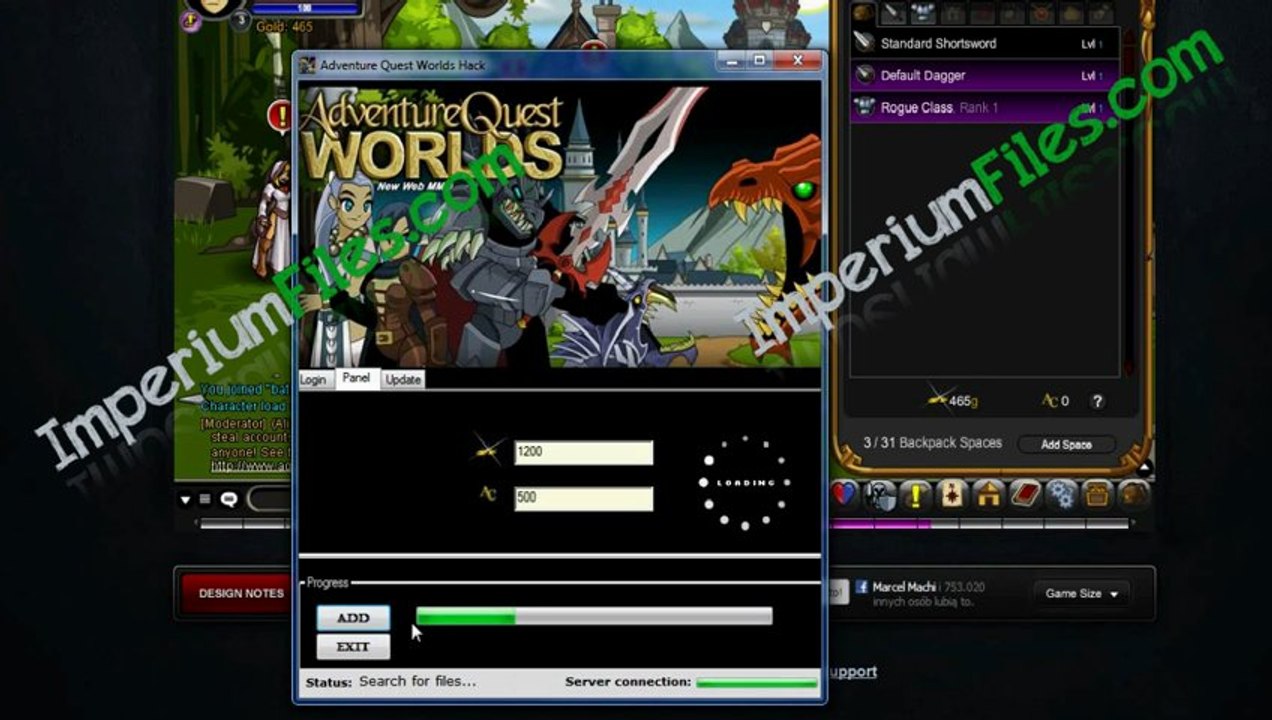Click the ADD button

point(353,618)
